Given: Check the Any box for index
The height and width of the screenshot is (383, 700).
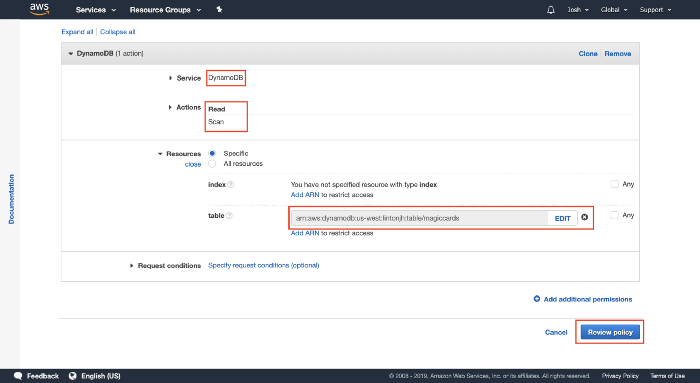Looking at the screenshot, I should point(614,184).
